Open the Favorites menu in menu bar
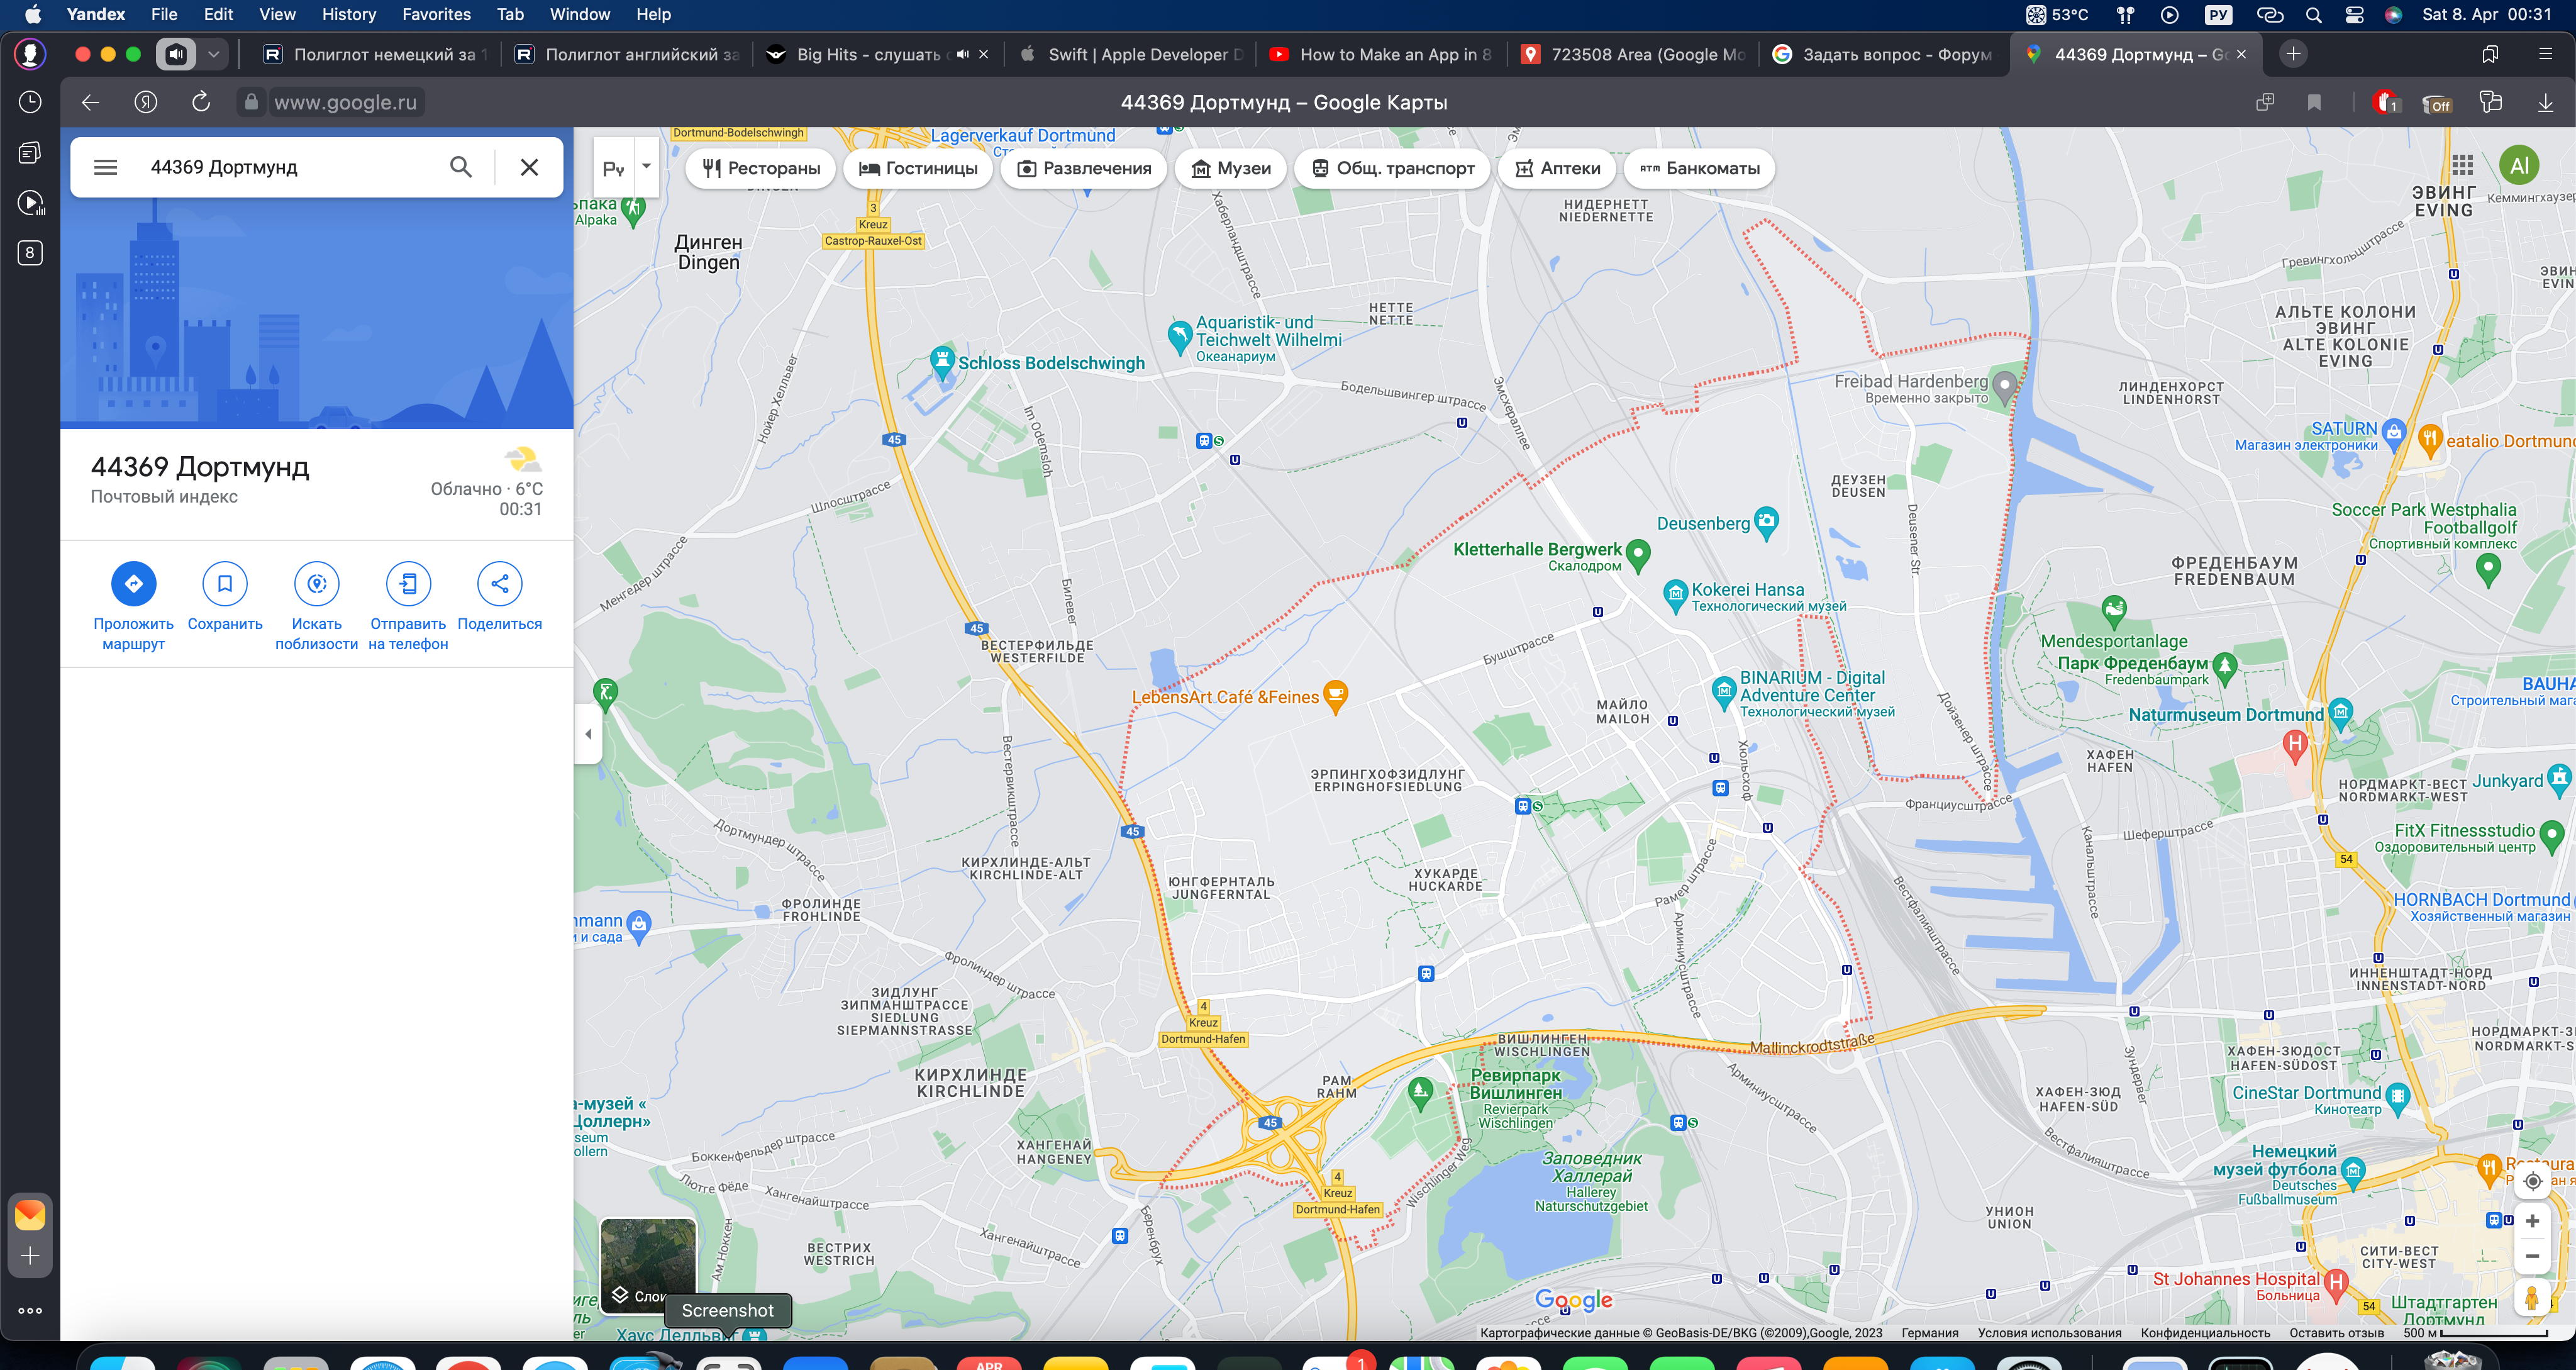This screenshot has width=2576, height=1370. 436,14
